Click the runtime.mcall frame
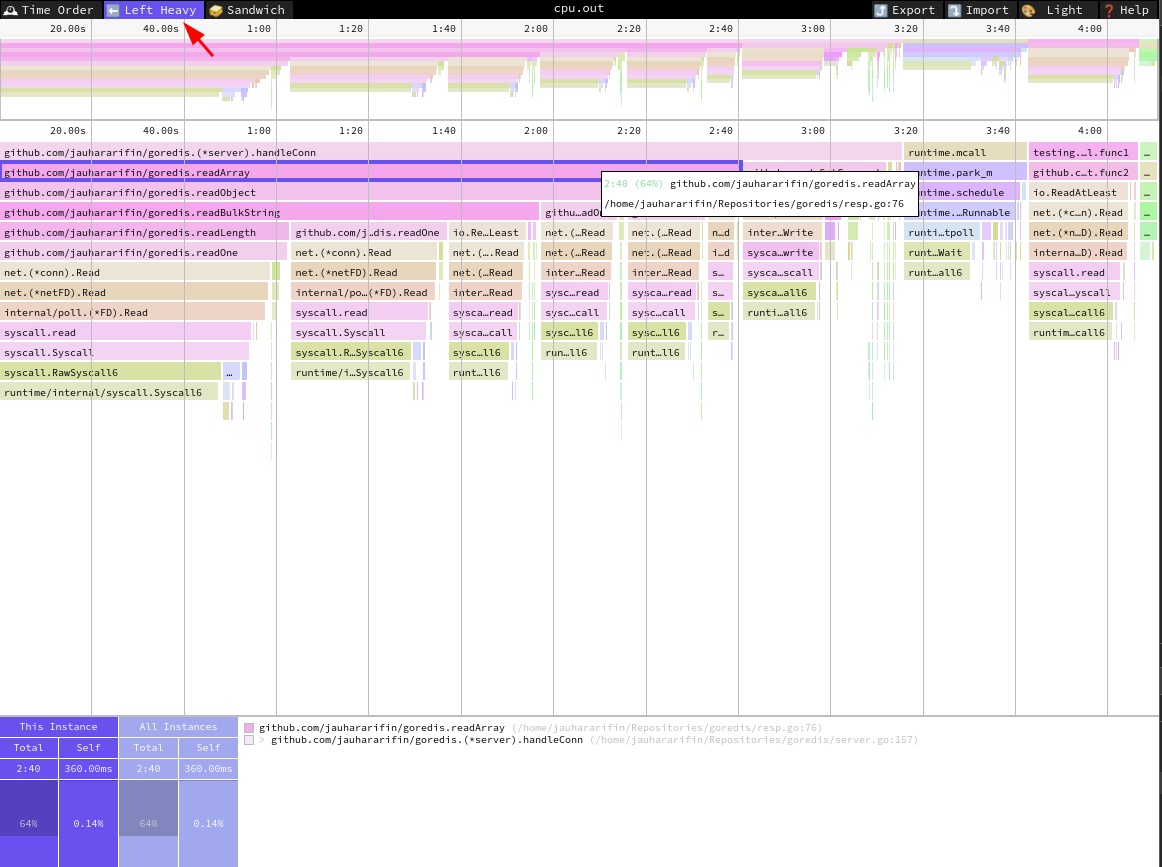The width and height of the screenshot is (1162, 867). click(964, 152)
